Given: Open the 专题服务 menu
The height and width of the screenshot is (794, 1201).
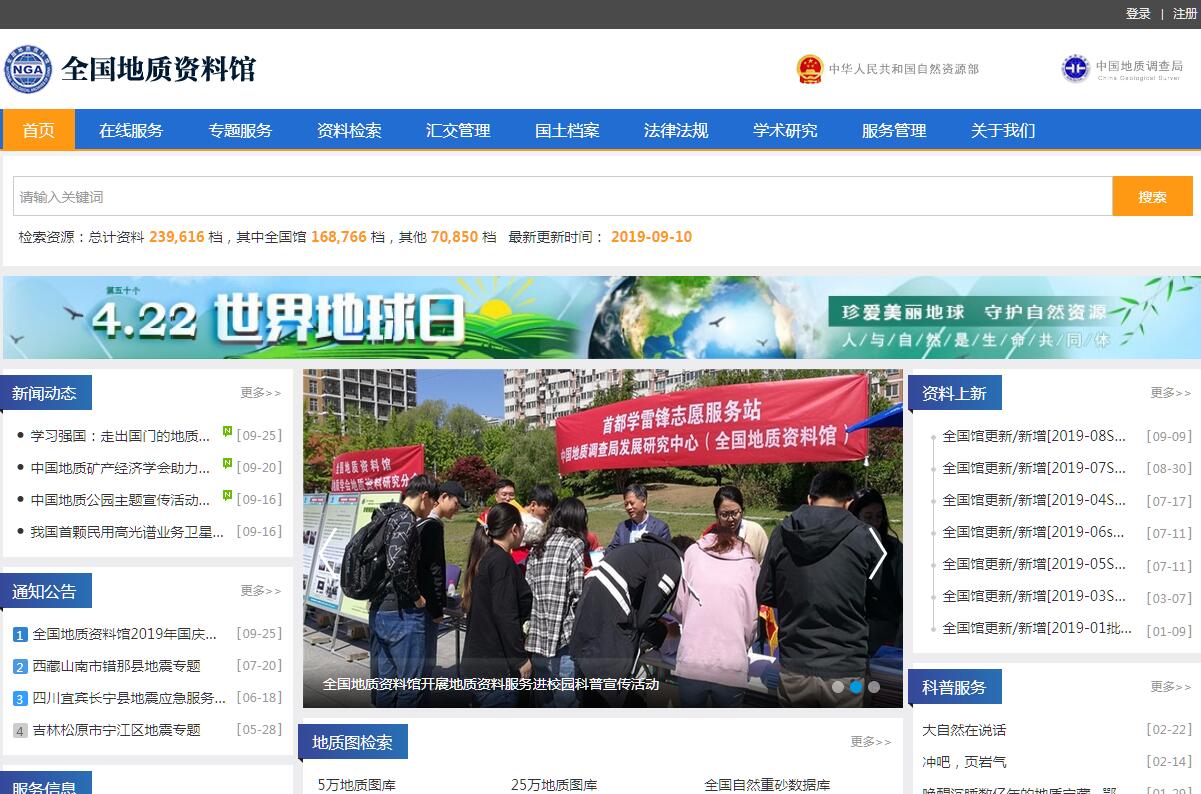Looking at the screenshot, I should point(240,130).
